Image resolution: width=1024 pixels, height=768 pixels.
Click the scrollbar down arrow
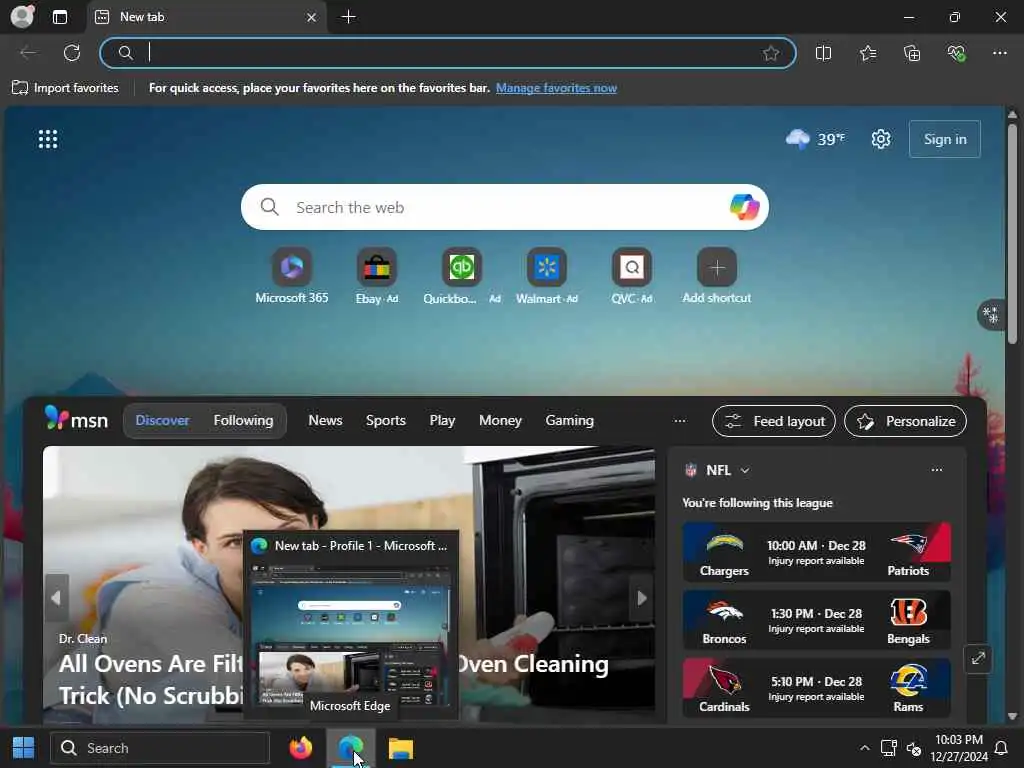(x=1012, y=716)
